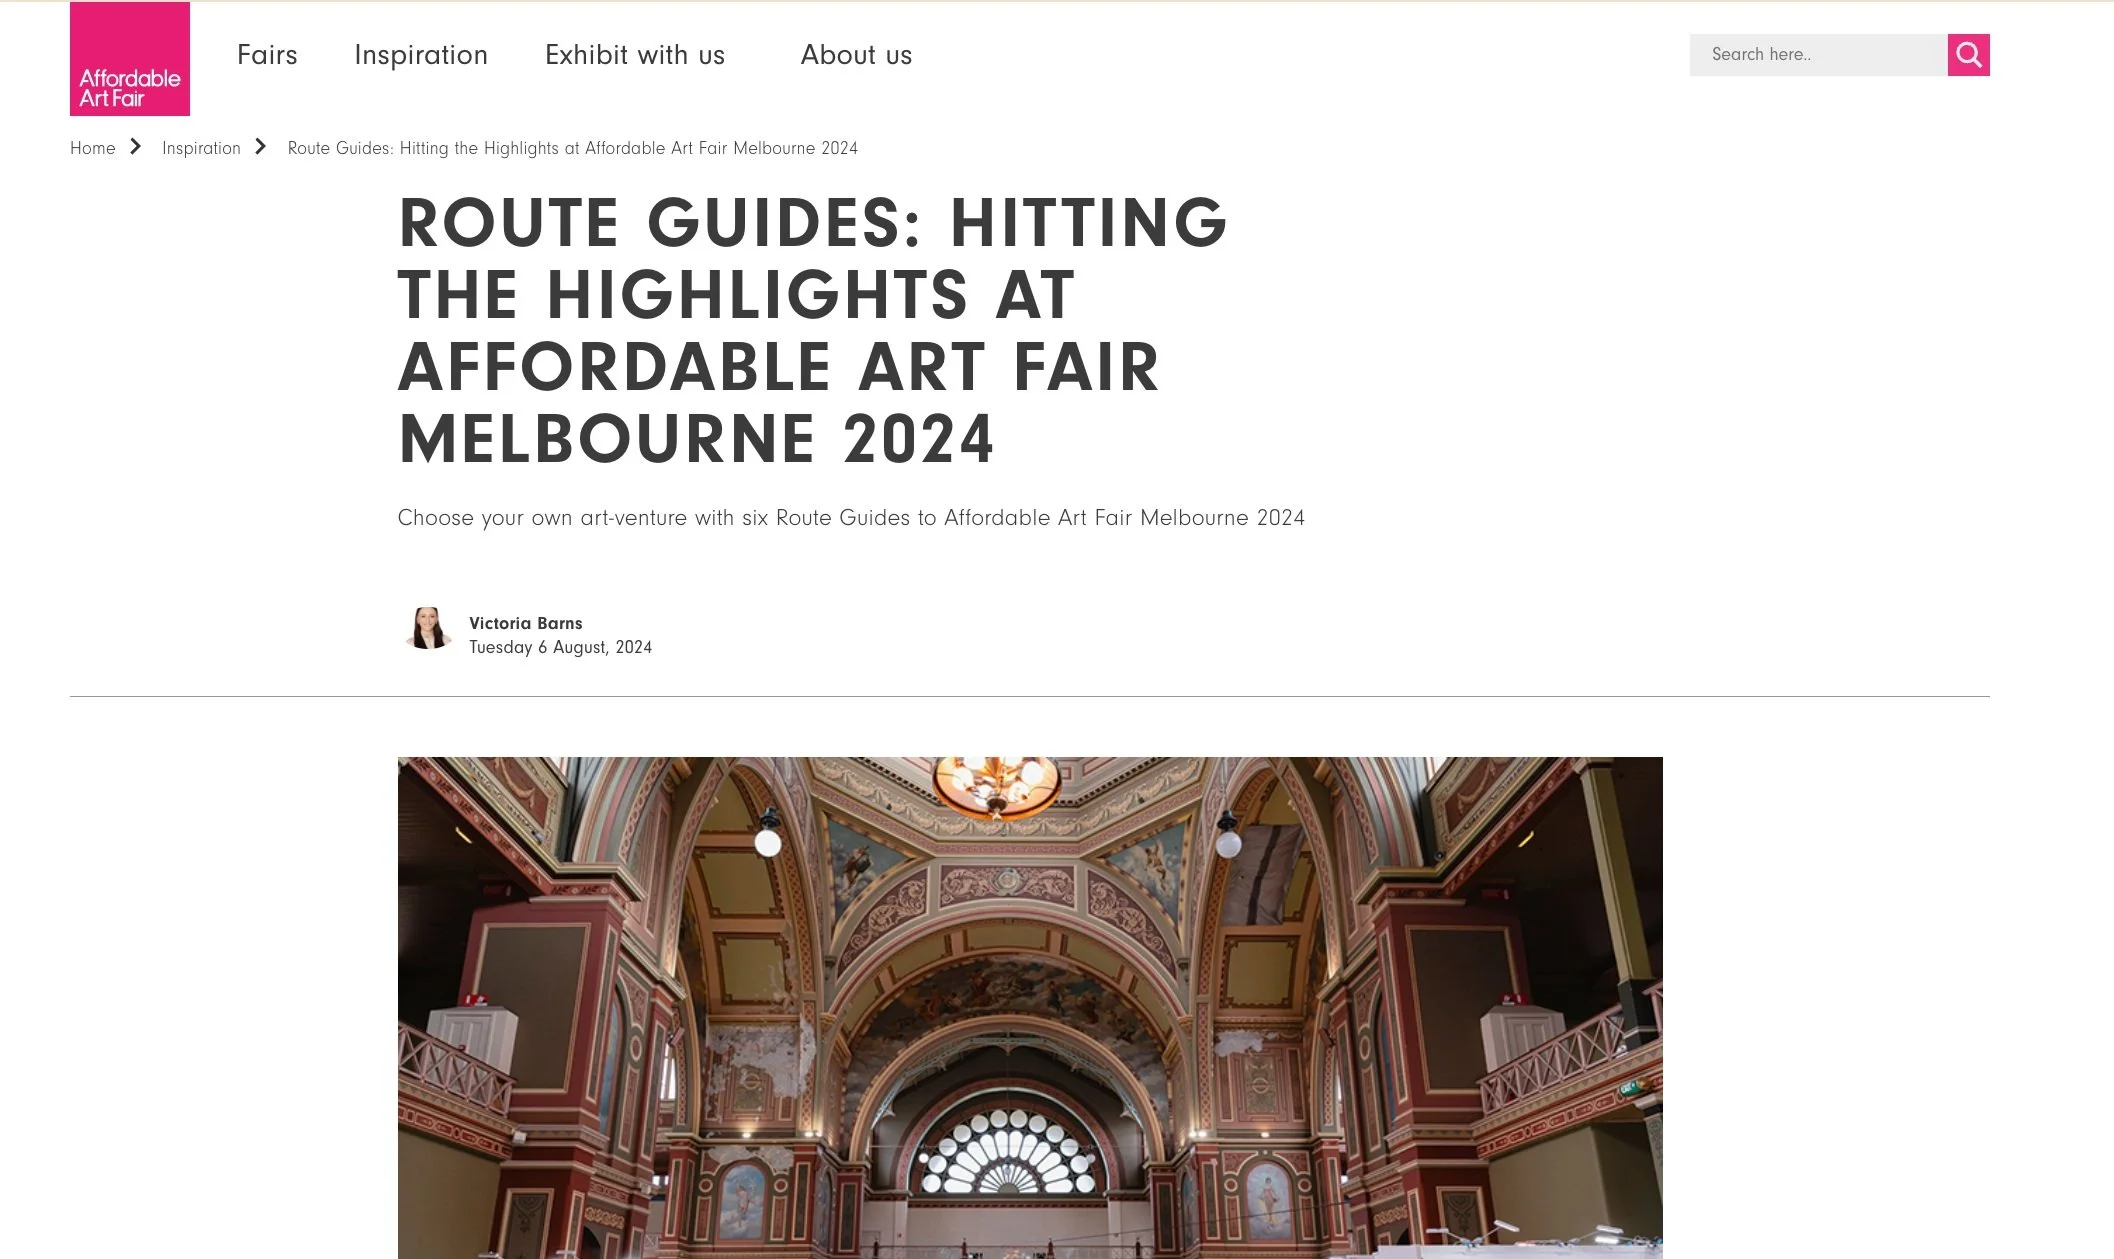Expand the Exhibit with us menu
2114x1259 pixels.
(635, 55)
